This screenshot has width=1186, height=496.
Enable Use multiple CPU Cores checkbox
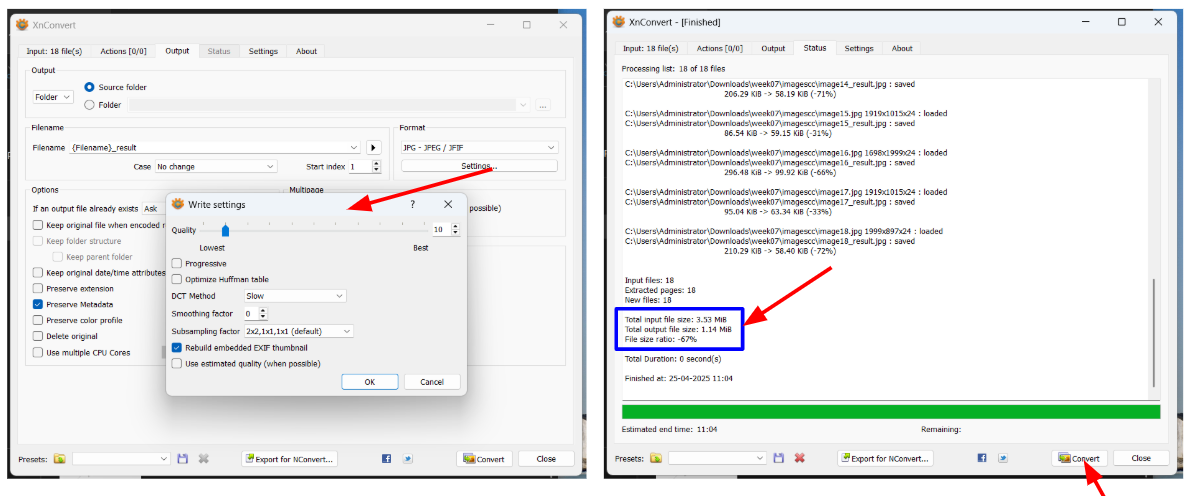point(38,352)
